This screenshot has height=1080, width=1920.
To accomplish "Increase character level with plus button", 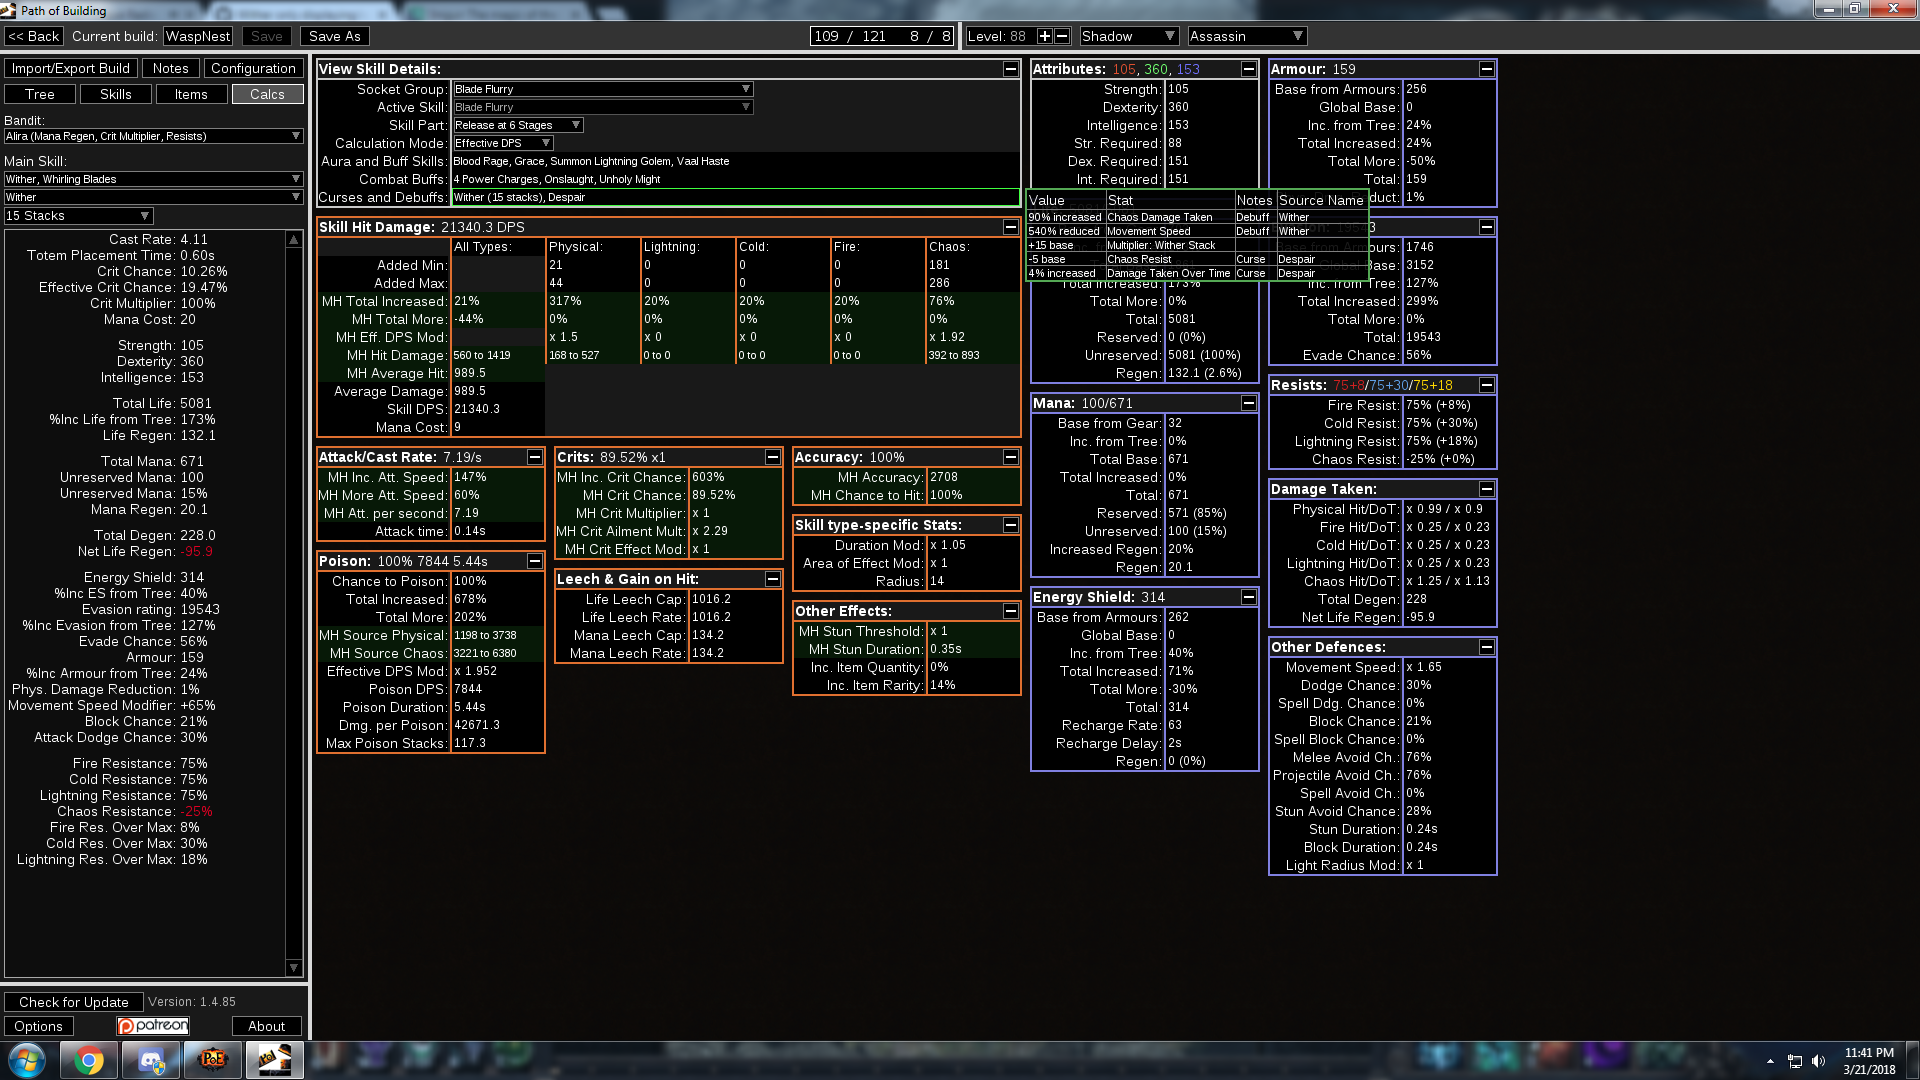I will (1045, 36).
